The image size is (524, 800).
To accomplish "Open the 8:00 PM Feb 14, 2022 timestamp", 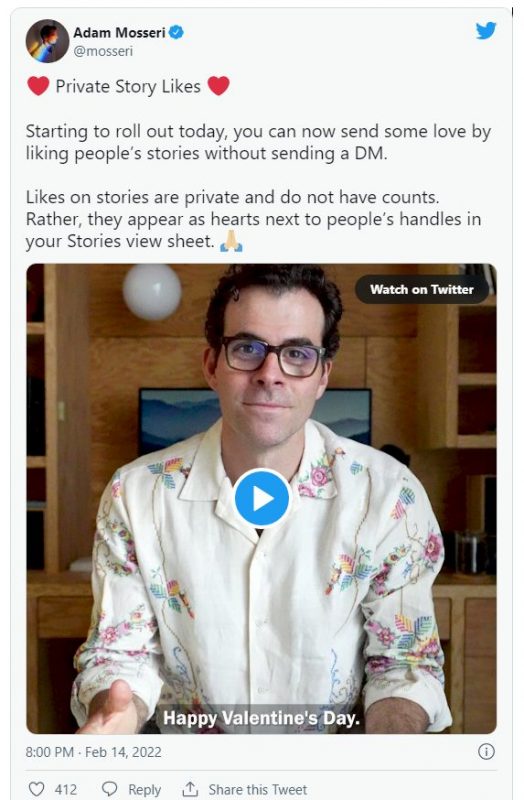I will 93,752.
